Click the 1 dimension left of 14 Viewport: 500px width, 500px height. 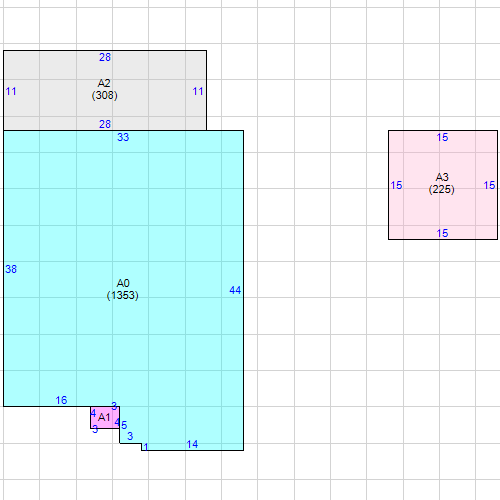[146, 447]
